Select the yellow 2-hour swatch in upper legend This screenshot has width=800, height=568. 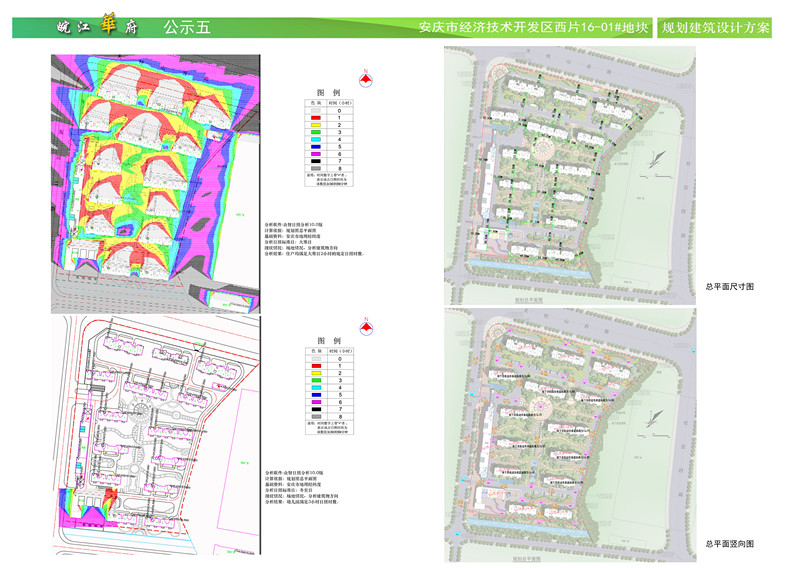coord(316,125)
